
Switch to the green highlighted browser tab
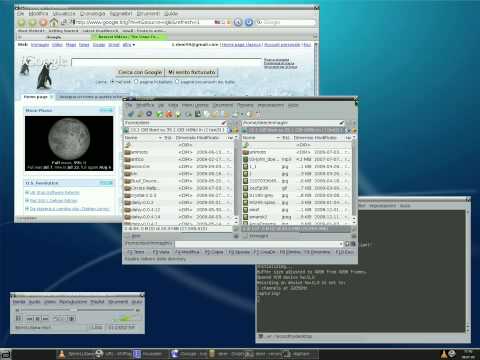[x=129, y=37]
